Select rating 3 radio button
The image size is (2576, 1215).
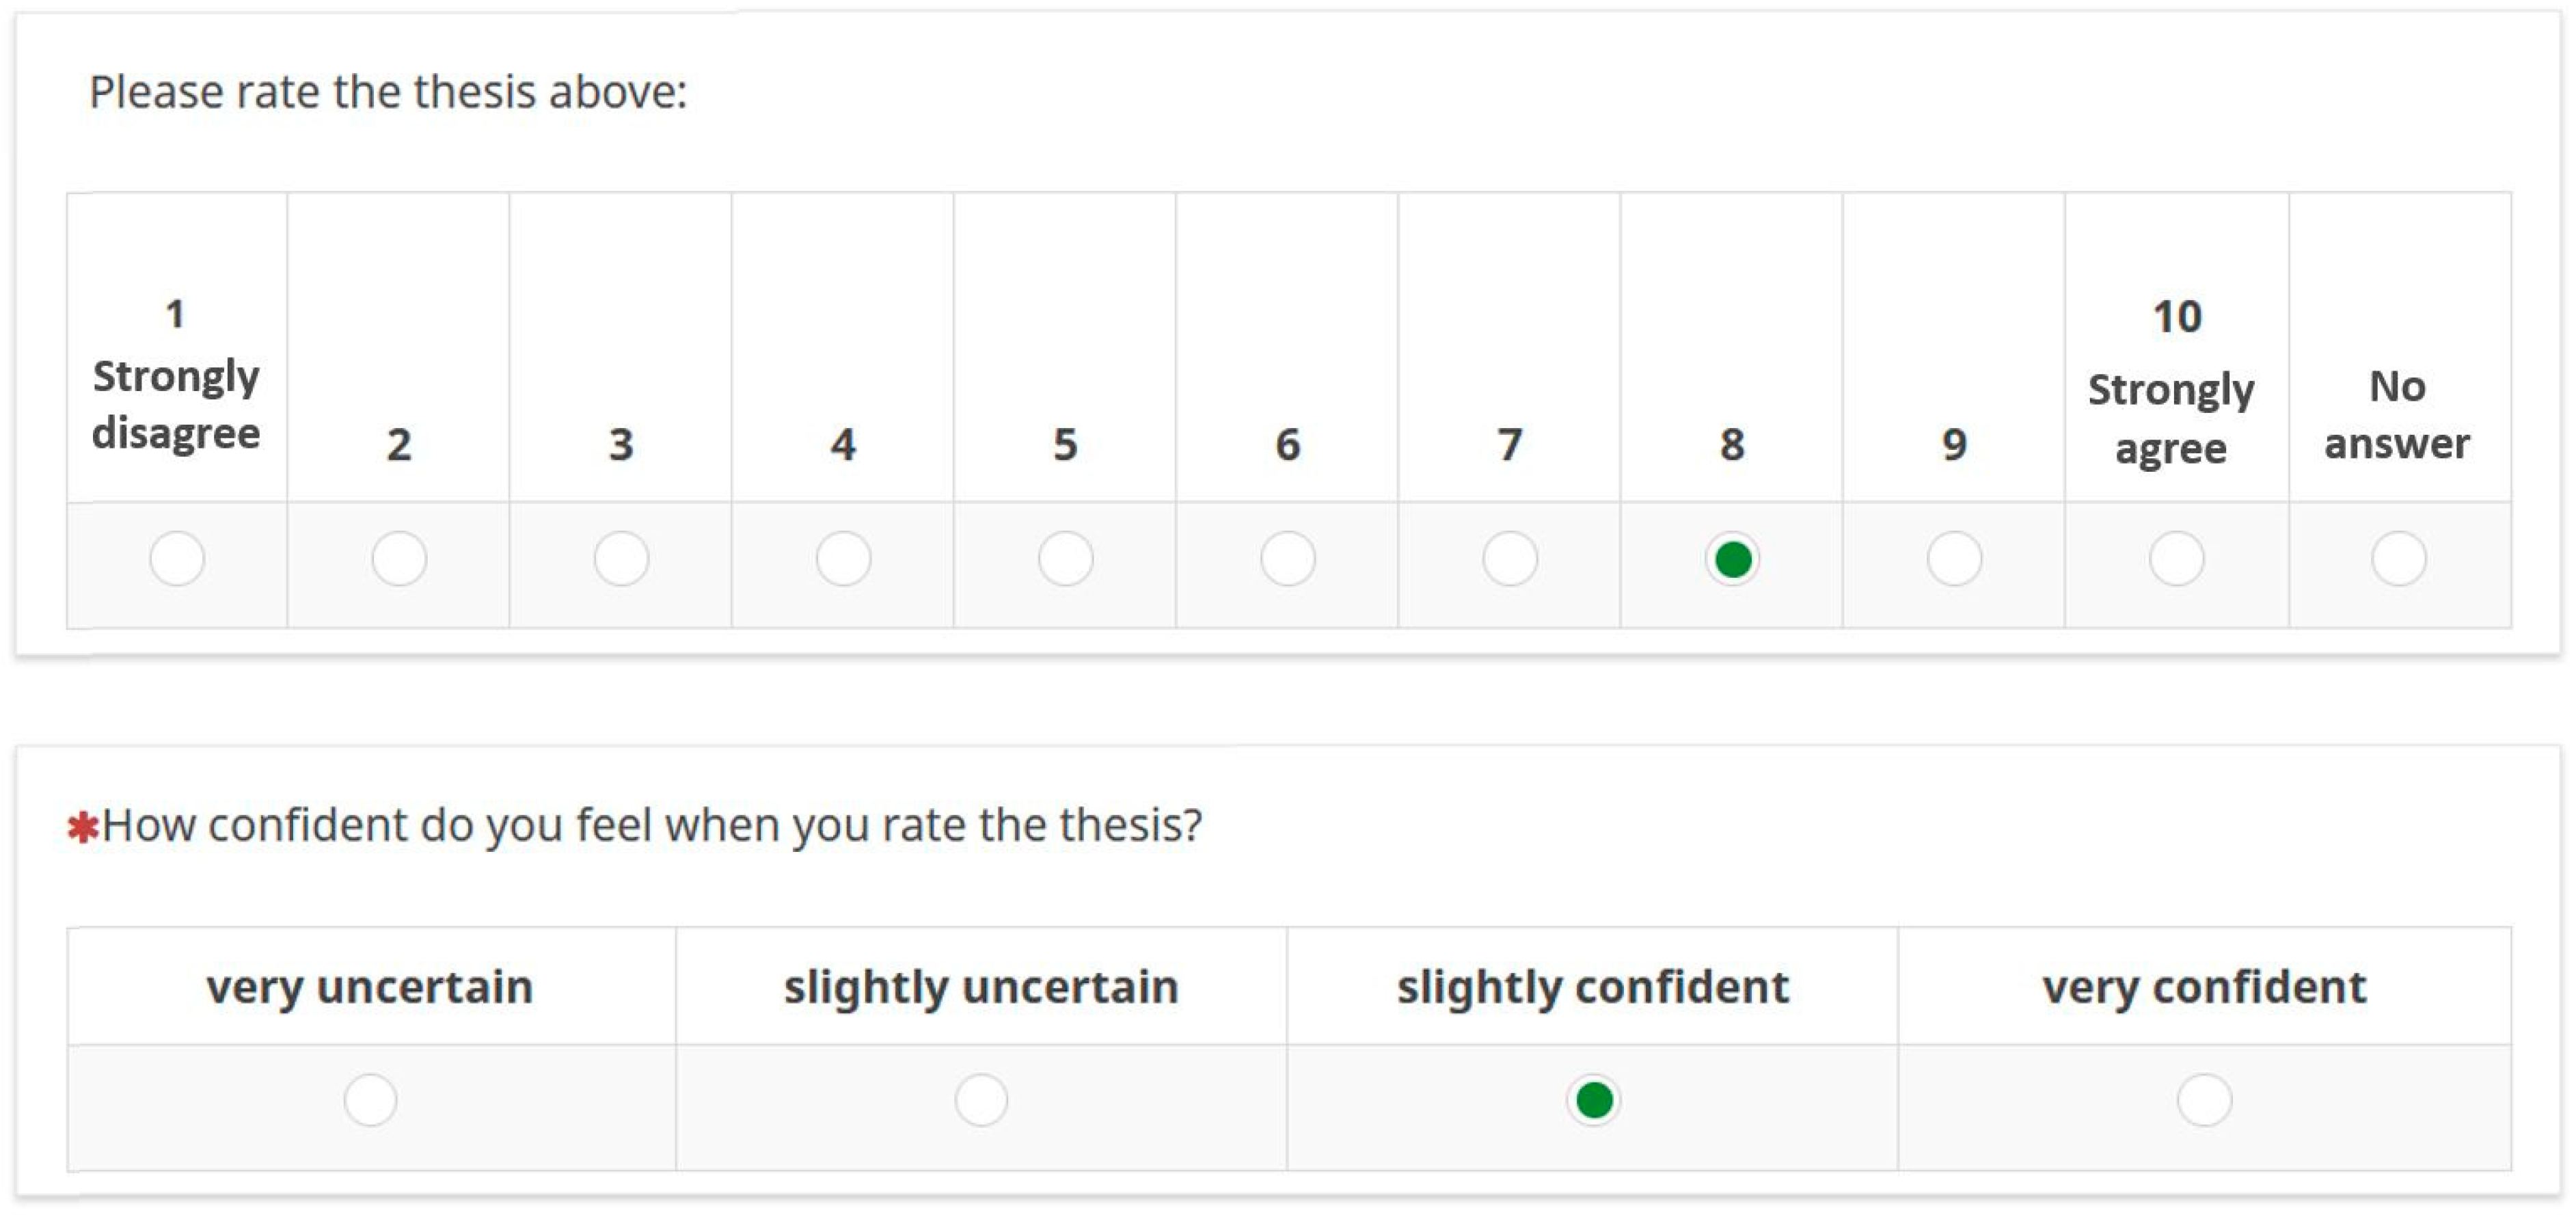621,558
